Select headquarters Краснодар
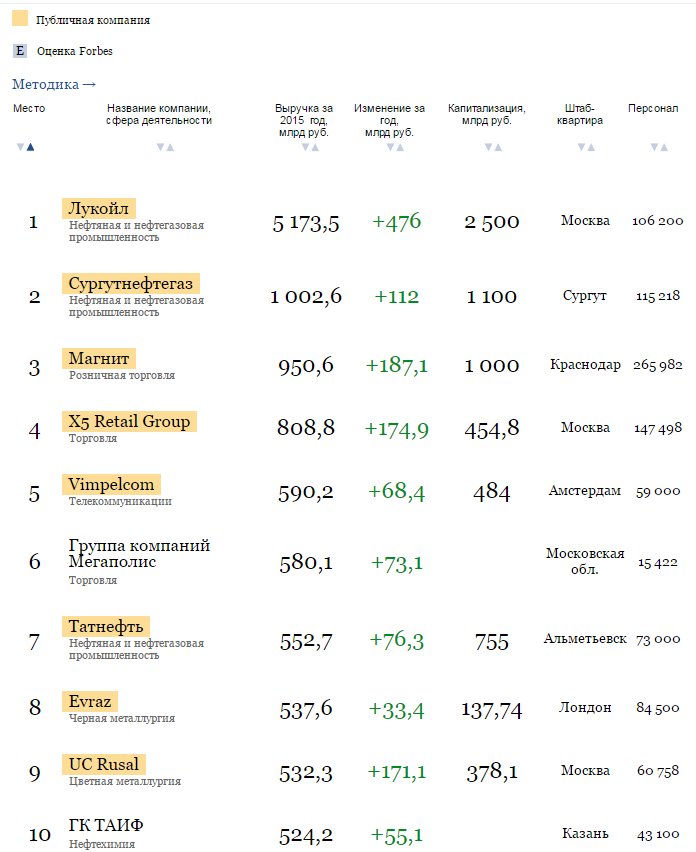Screen dimensions: 696x852 585,365
